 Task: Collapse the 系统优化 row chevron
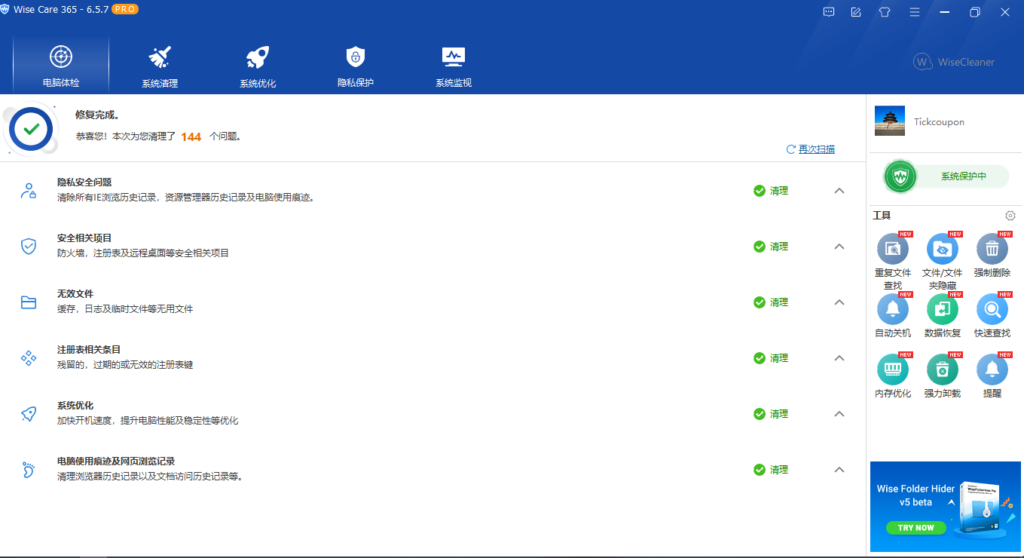coord(839,414)
